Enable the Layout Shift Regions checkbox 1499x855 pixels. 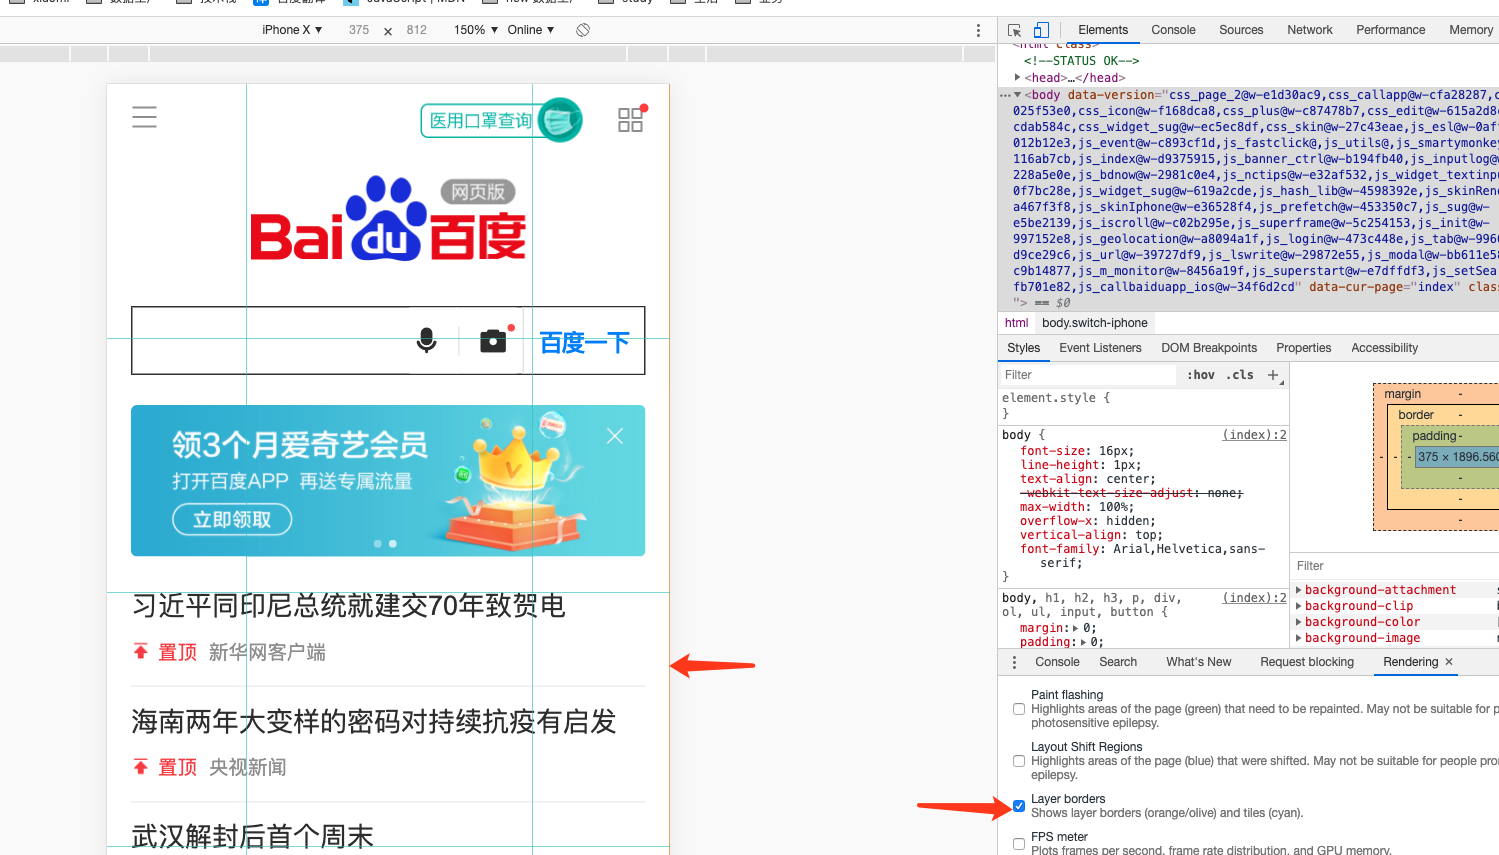pyautogui.click(x=1019, y=761)
